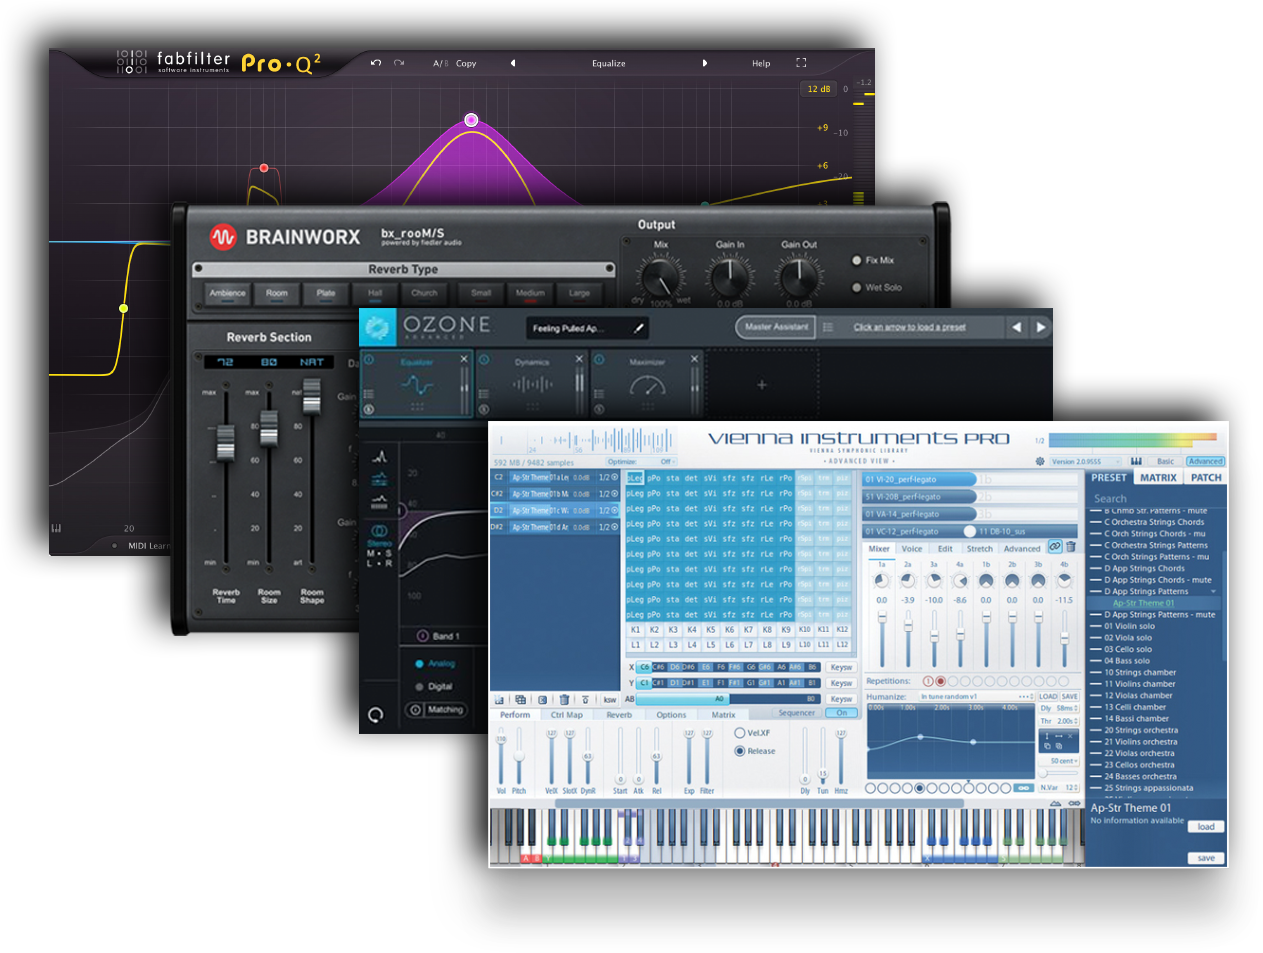Screen dimensions: 1263x953
Task: Open the Stretch tab in Vienna mixer
Action: [x=980, y=548]
